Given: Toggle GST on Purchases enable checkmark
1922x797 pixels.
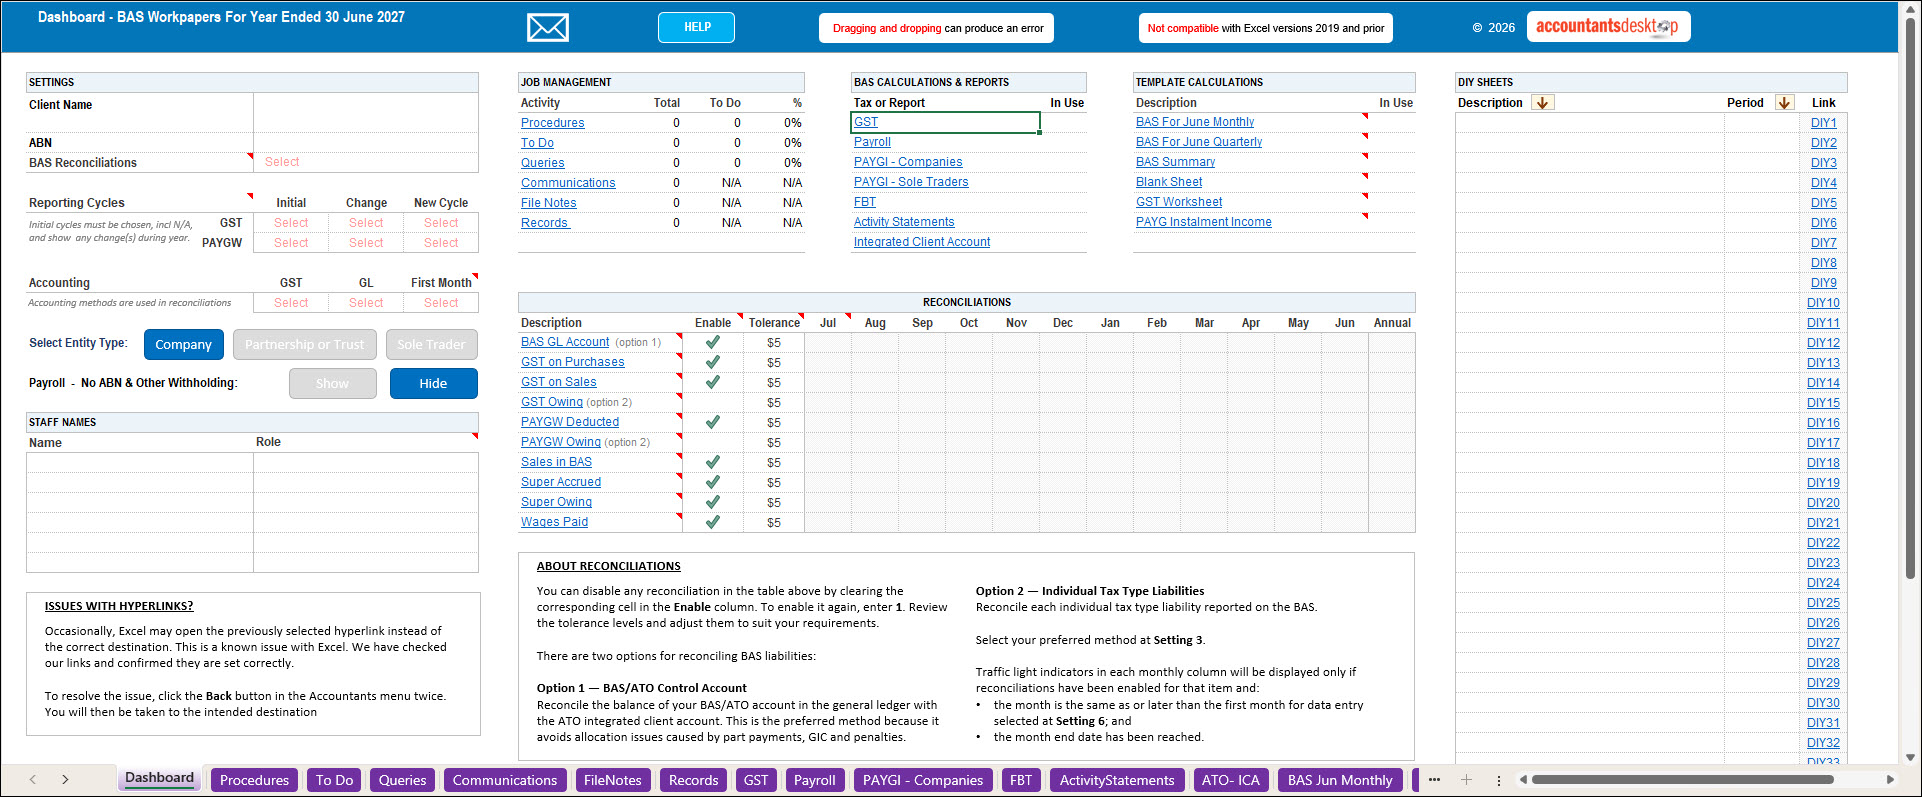Looking at the screenshot, I should coord(713,362).
